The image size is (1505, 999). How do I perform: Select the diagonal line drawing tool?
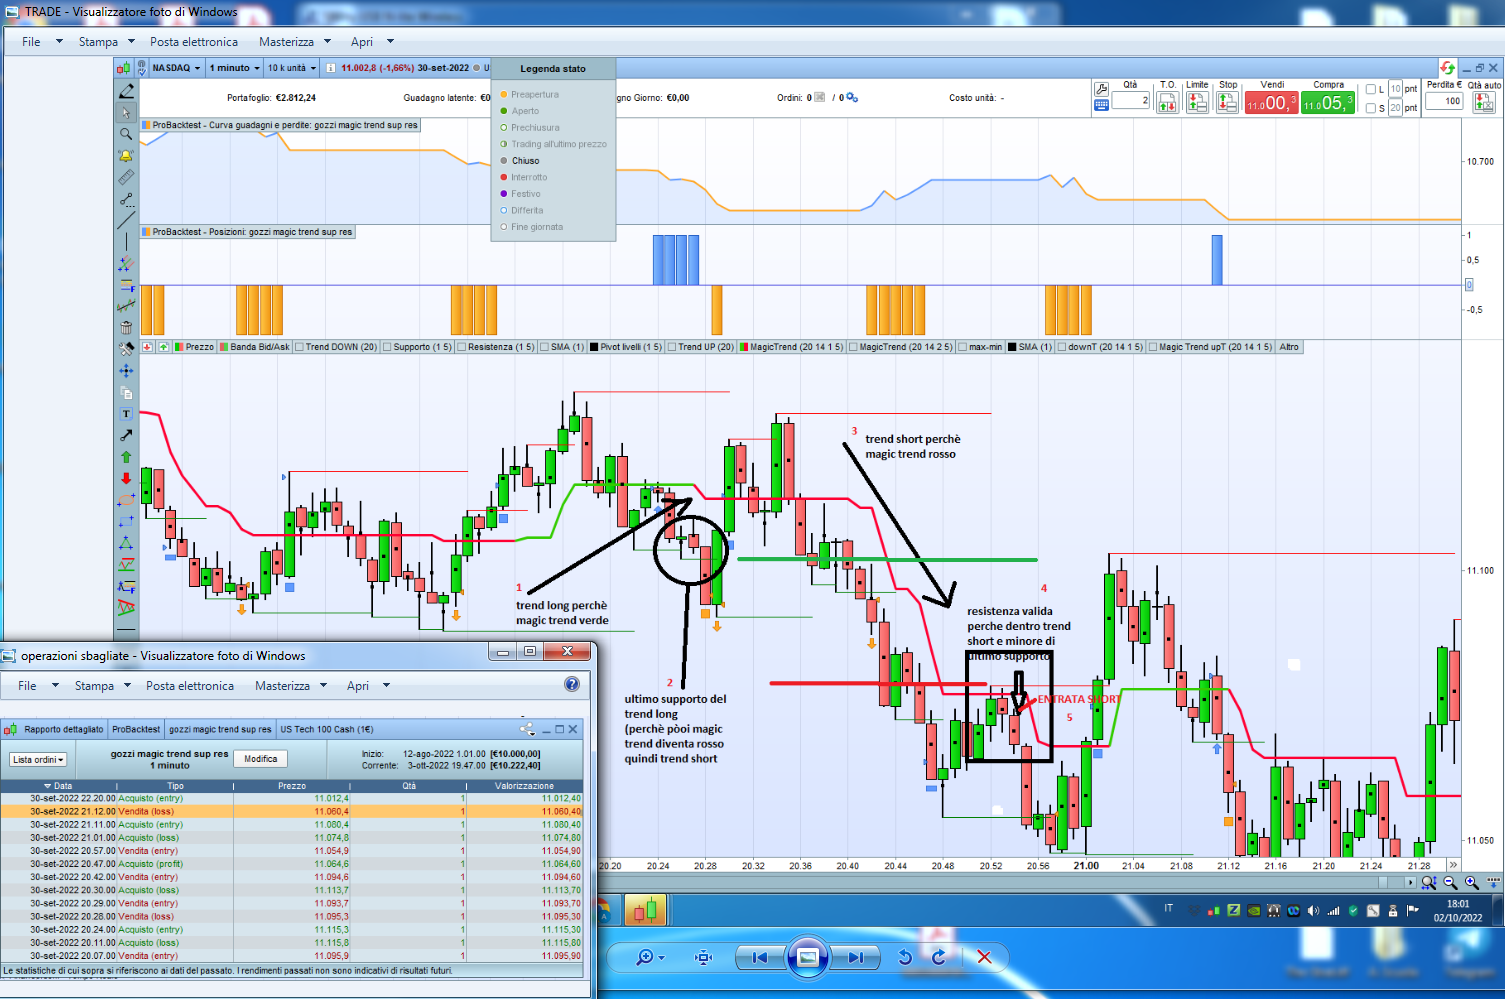(x=126, y=221)
